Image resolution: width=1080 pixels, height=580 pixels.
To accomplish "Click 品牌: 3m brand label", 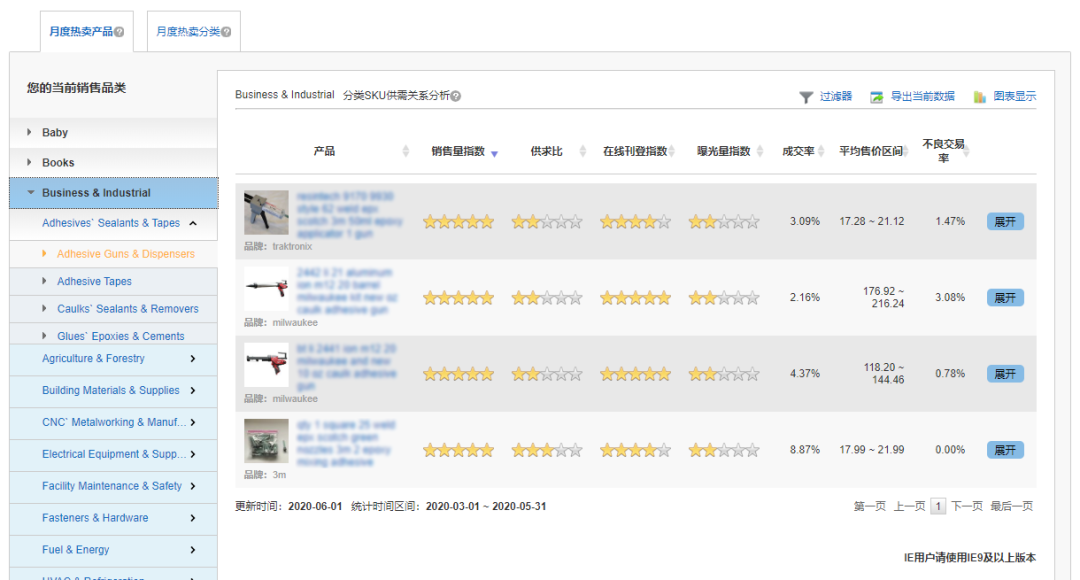I will click(265, 475).
